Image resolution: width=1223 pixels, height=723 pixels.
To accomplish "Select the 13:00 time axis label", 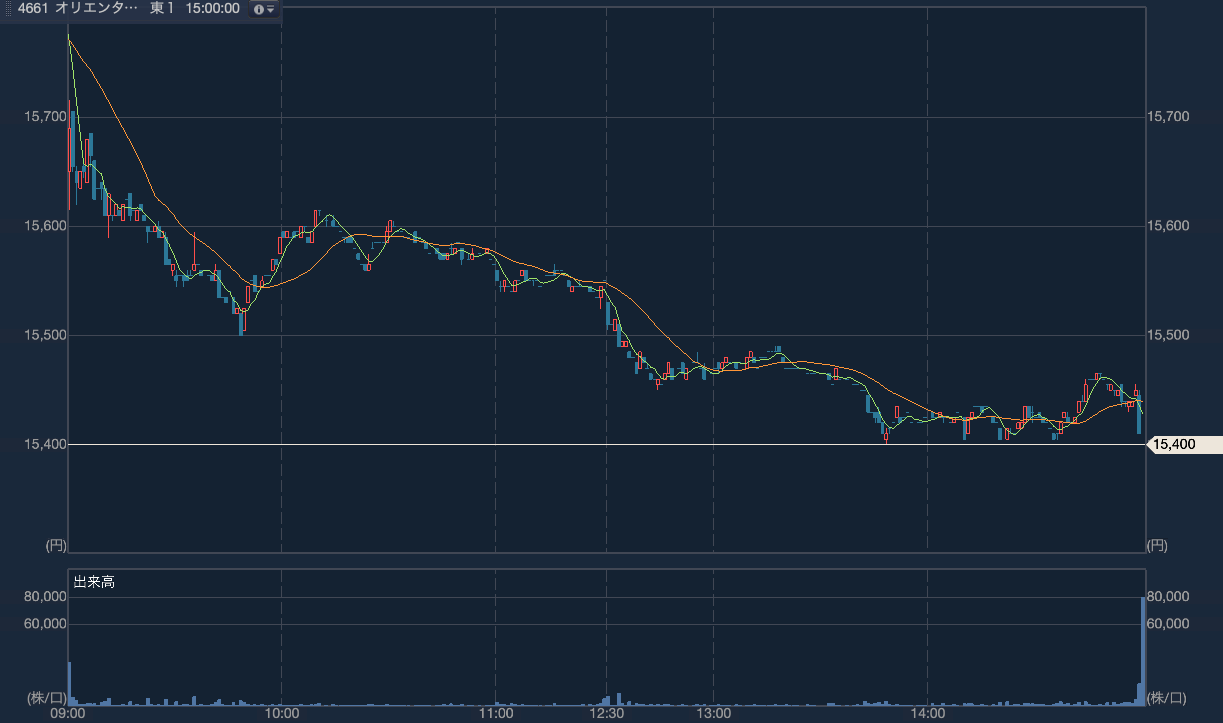I will pos(713,714).
